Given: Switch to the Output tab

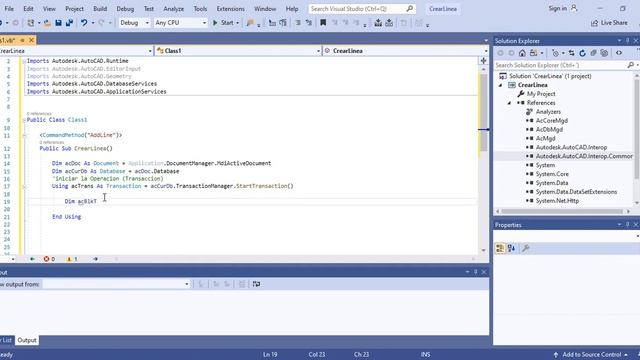Looking at the screenshot, I should (27, 340).
